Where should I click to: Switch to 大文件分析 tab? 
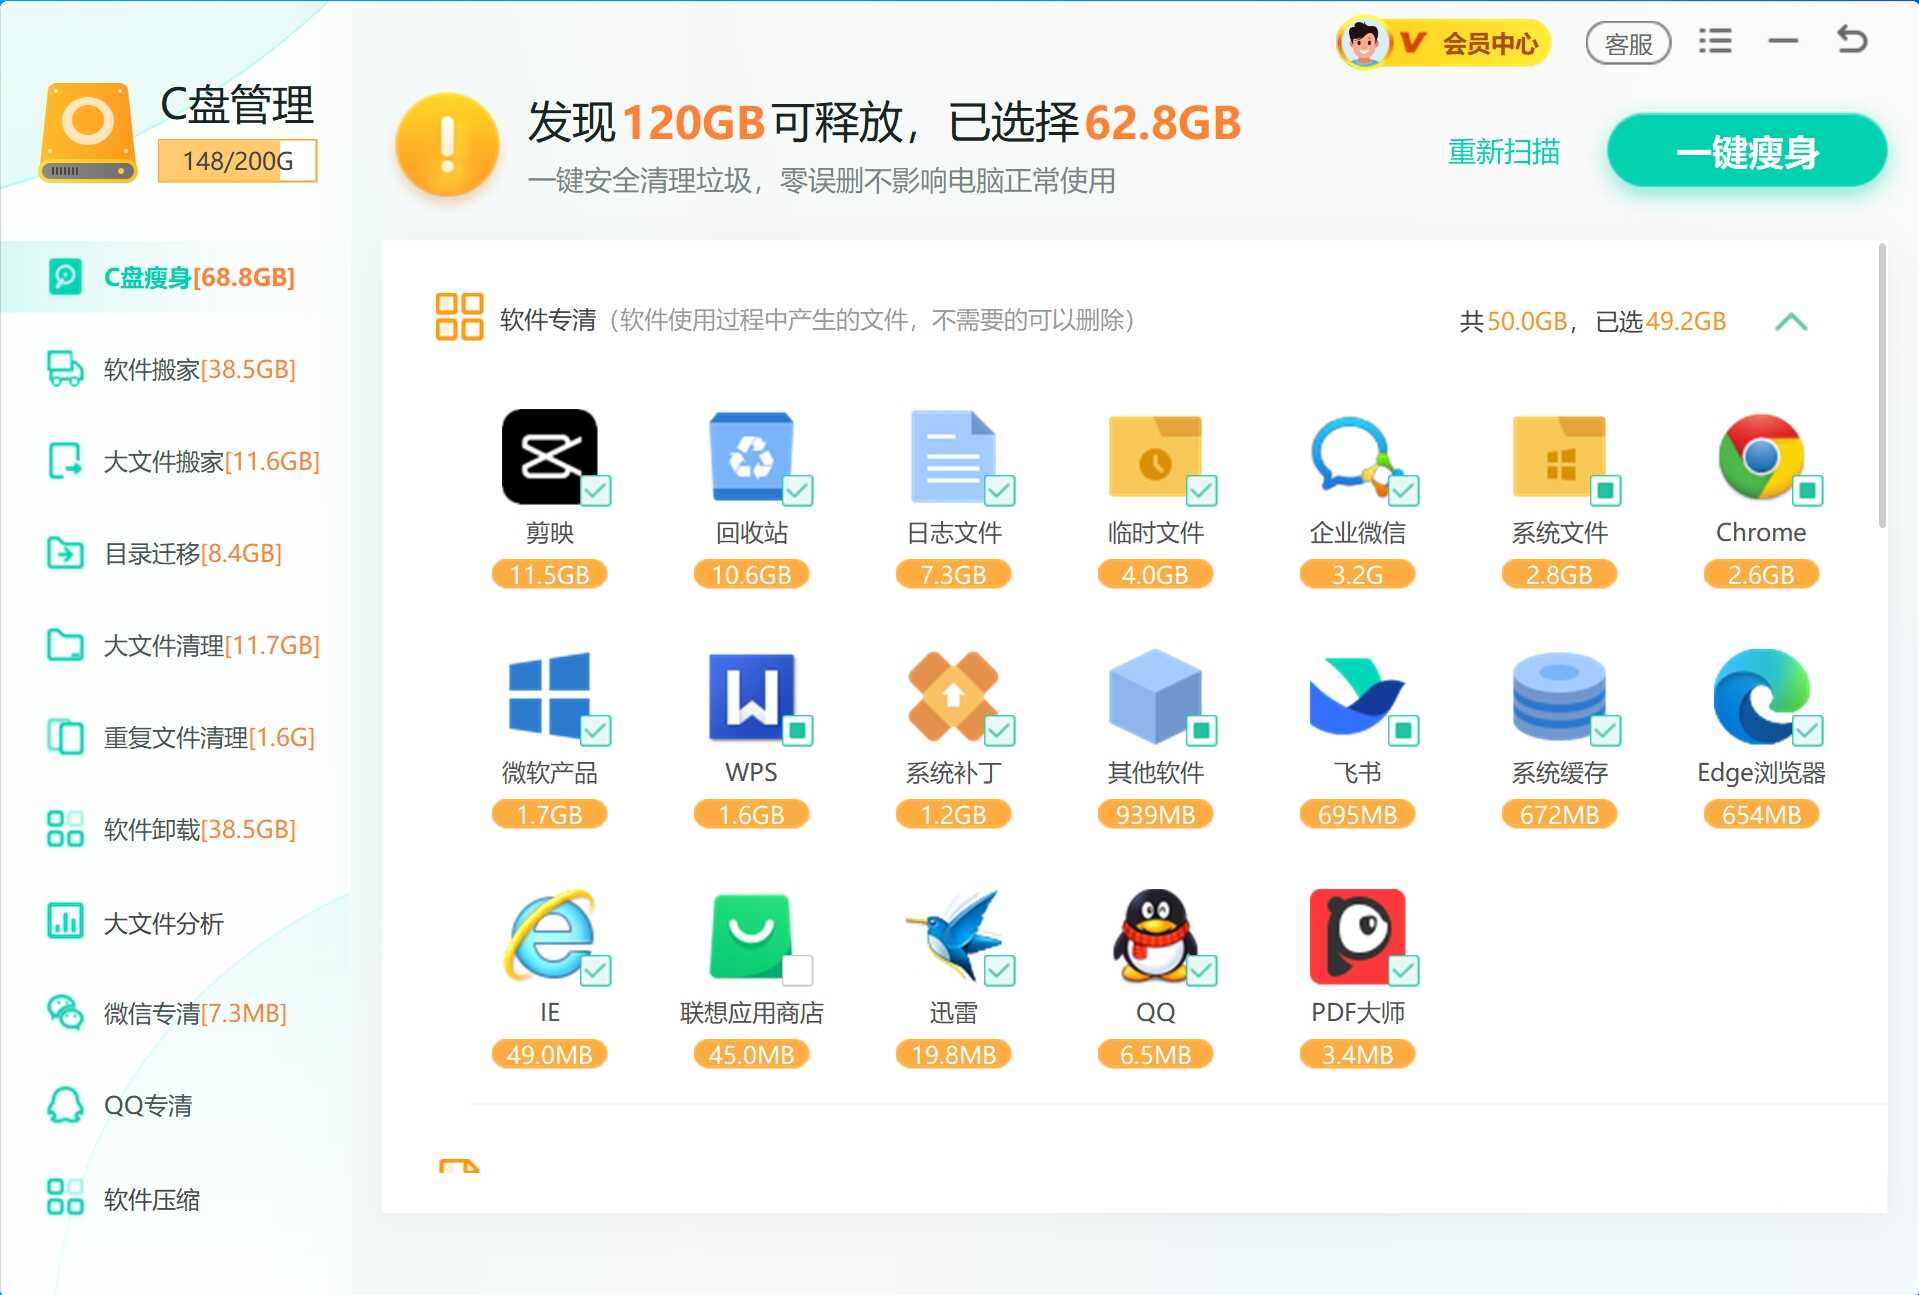tap(176, 922)
